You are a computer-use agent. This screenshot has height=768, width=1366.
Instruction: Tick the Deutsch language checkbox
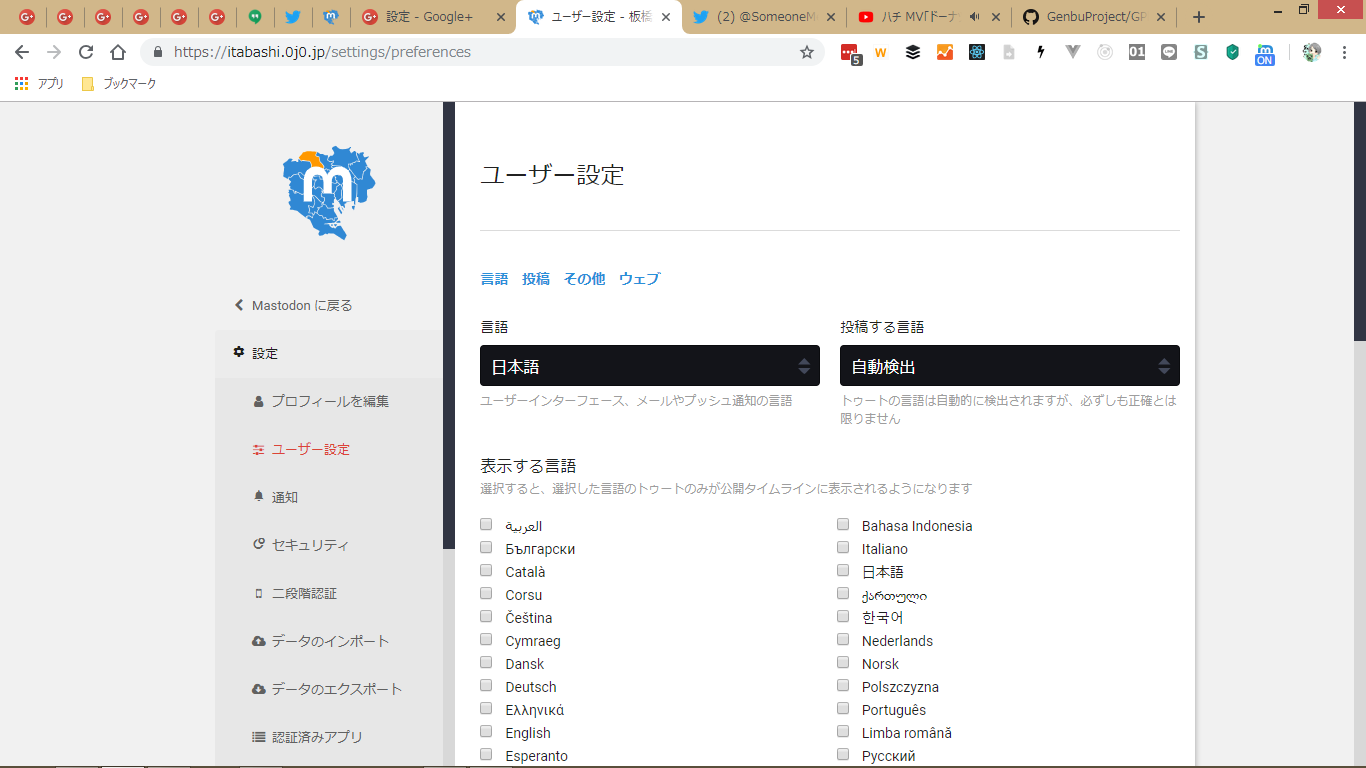coord(486,686)
